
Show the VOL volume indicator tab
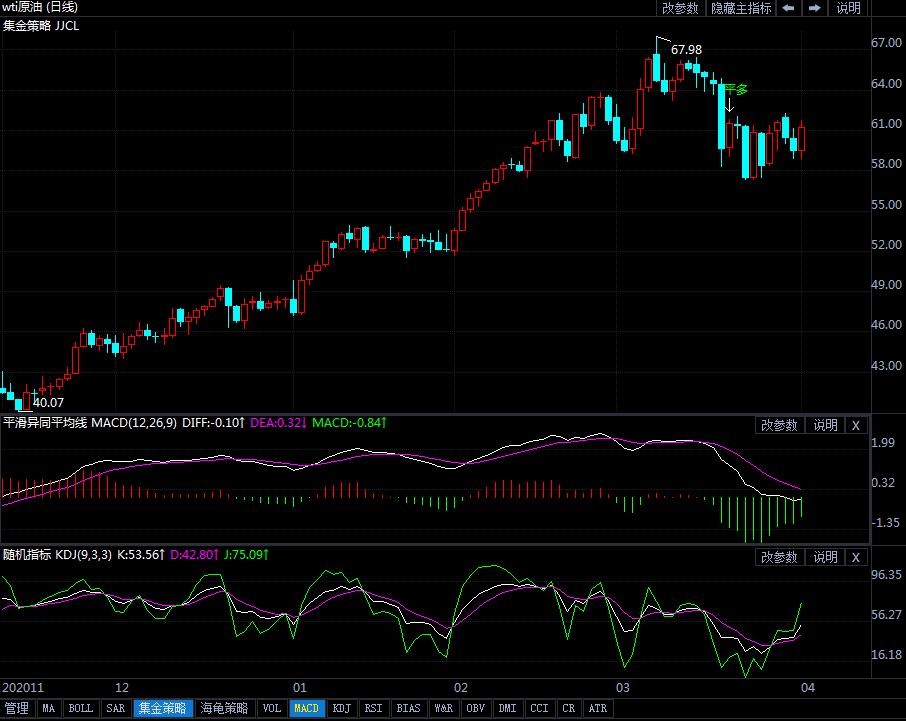click(271, 709)
